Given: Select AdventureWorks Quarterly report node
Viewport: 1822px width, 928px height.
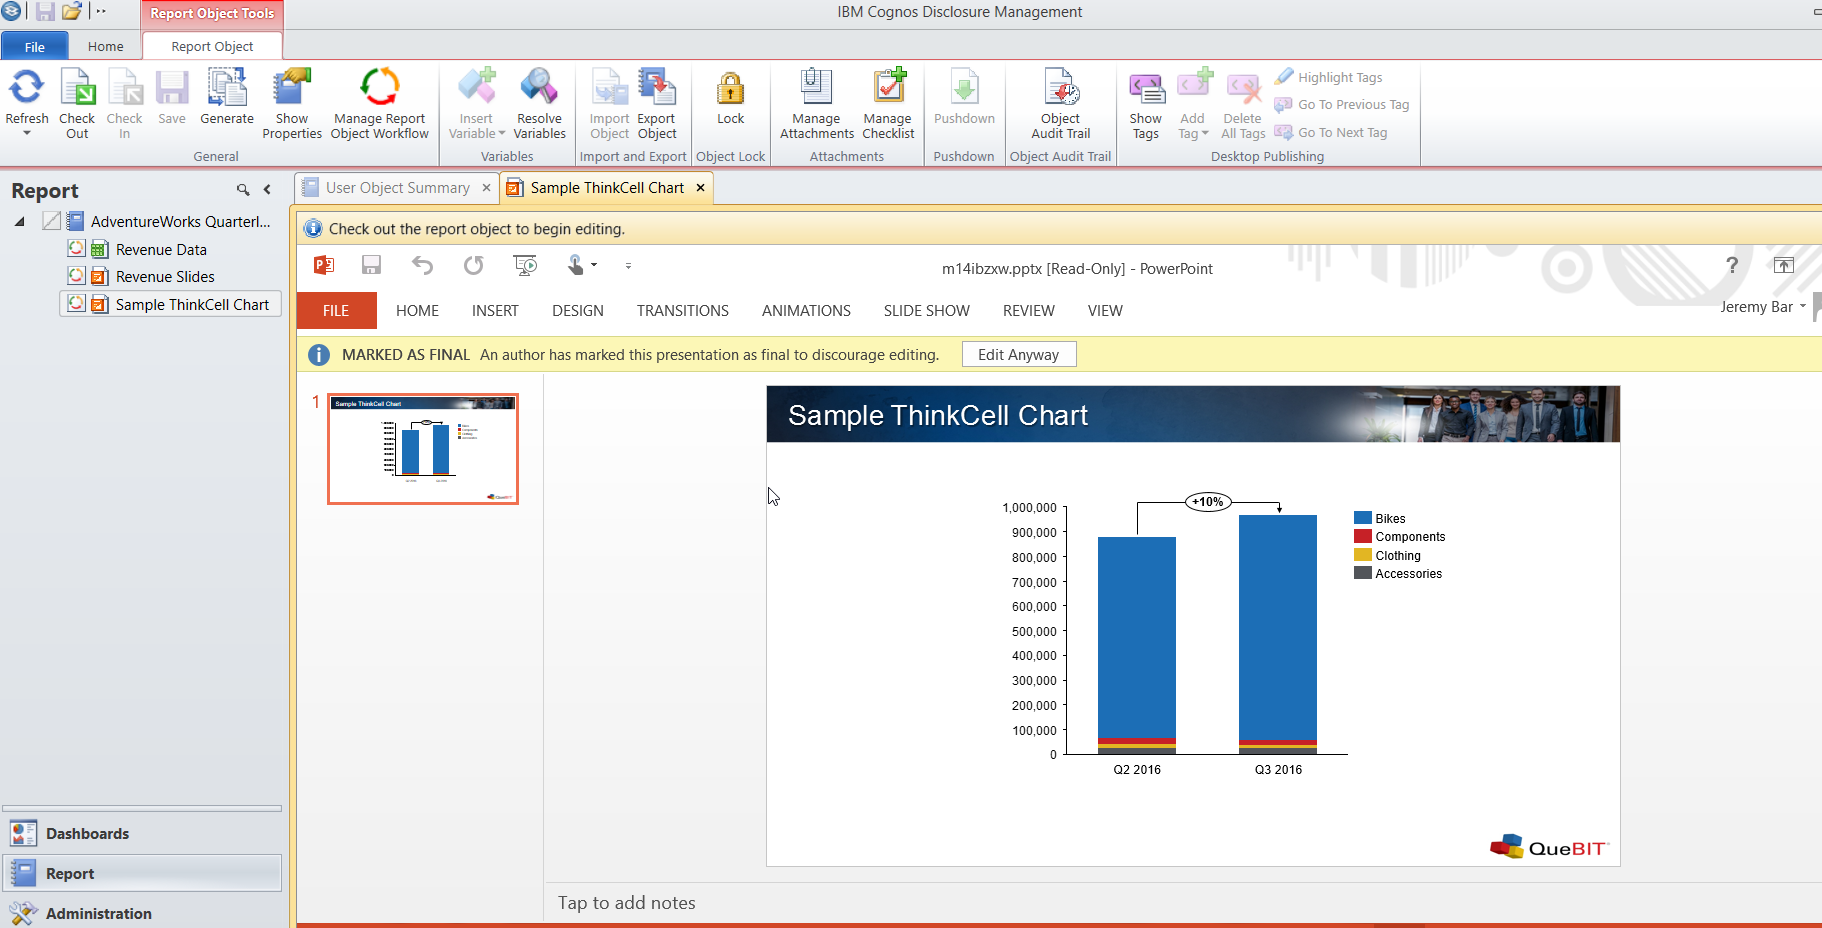Looking at the screenshot, I should point(181,222).
